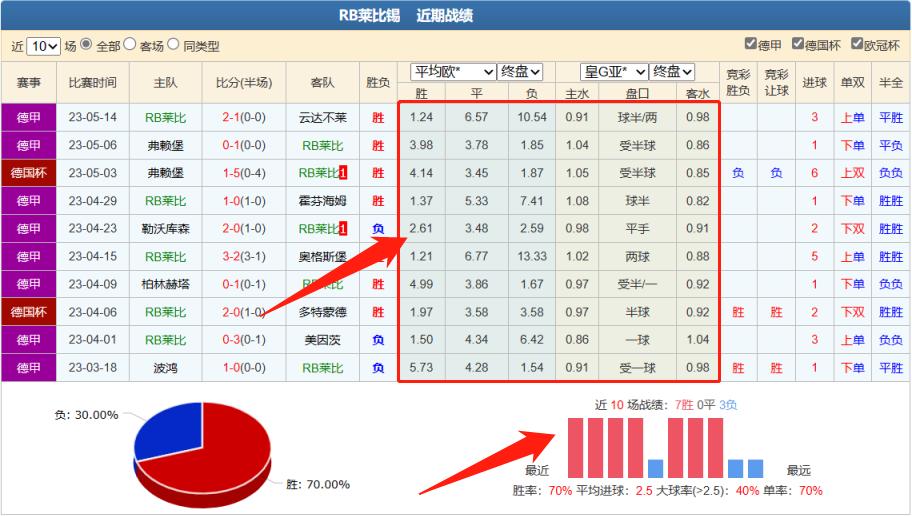Click red card badge in 23-05-03 row
This screenshot has width=912, height=516.
tap(343, 173)
